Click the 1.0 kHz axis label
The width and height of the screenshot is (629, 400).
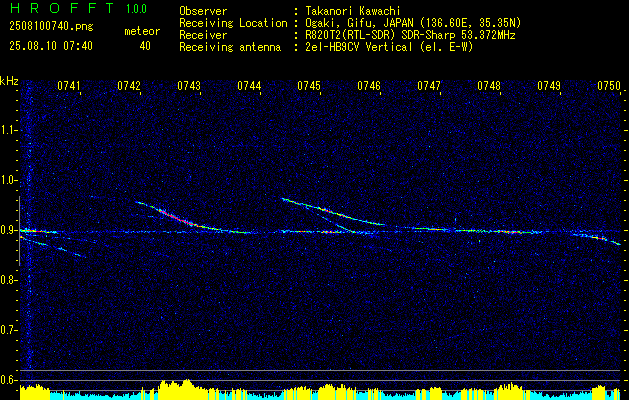[9, 180]
